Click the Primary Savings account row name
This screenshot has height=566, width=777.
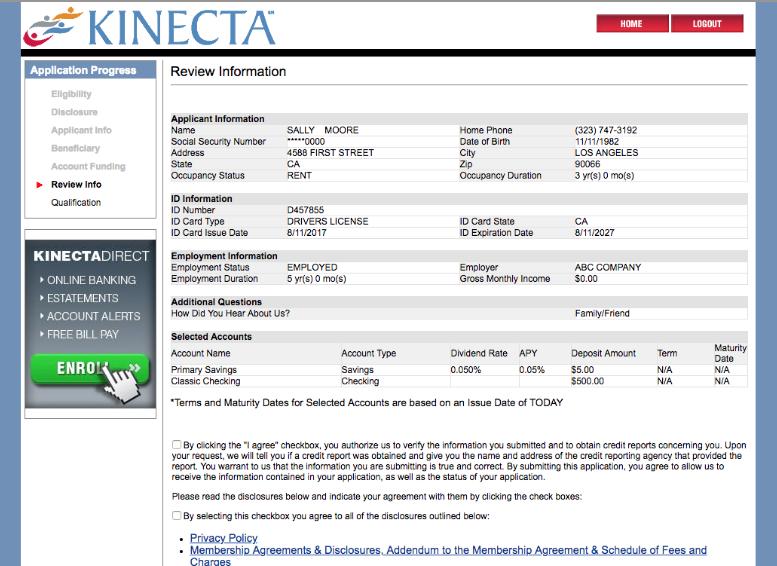pos(204,370)
